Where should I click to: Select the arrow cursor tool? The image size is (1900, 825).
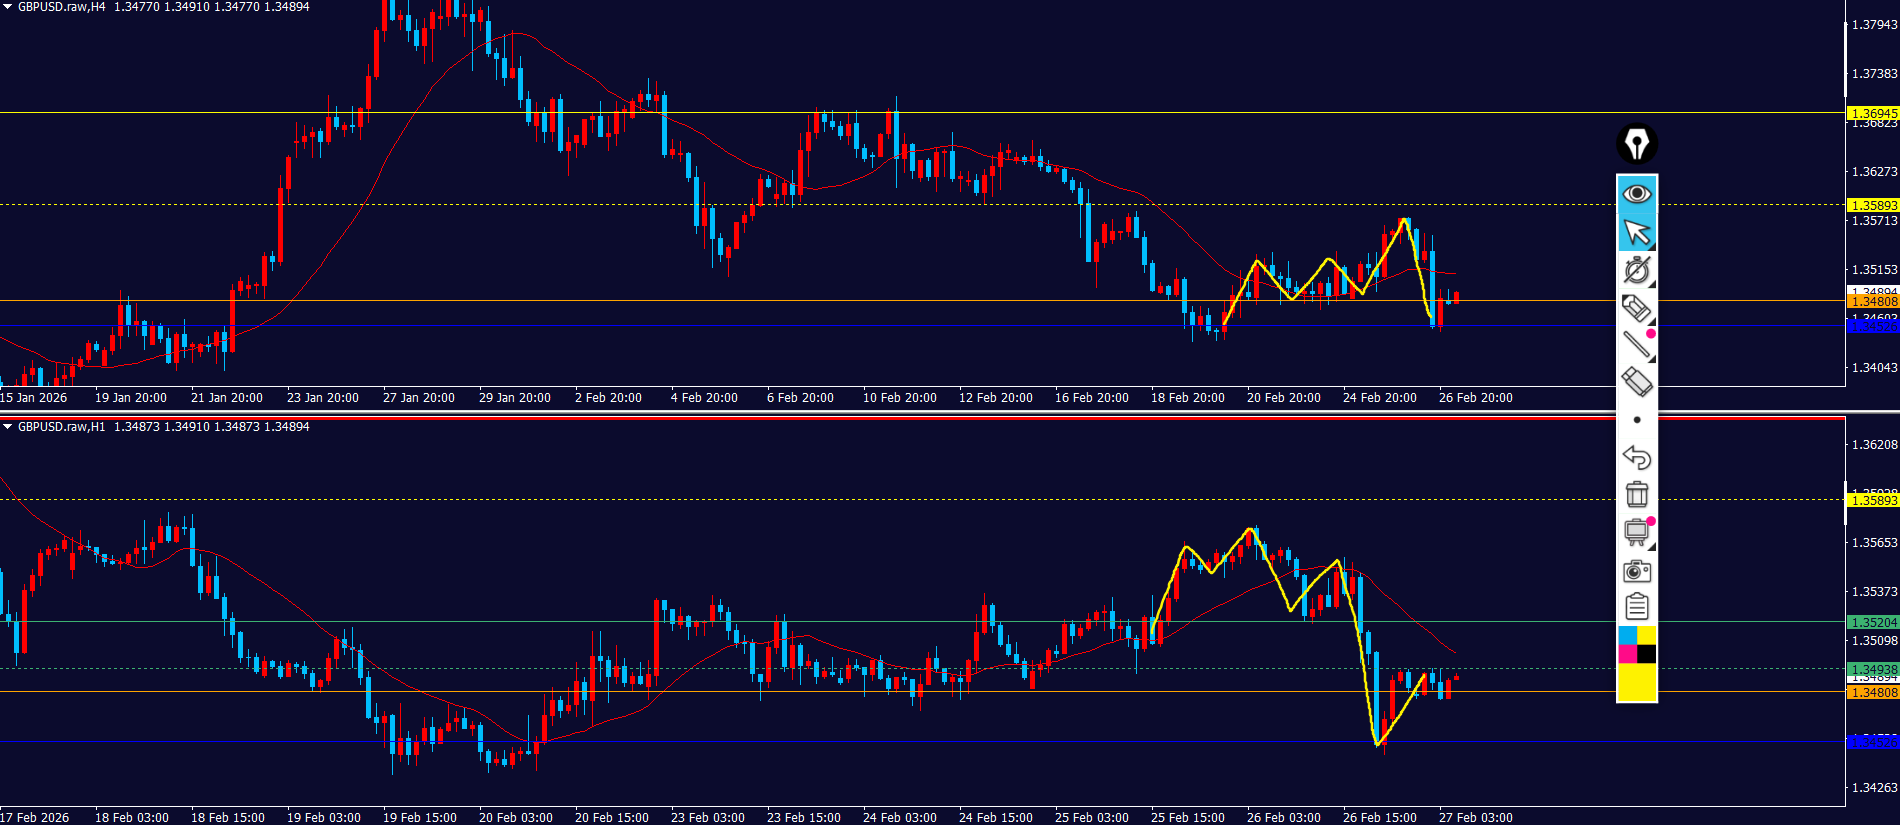pos(1636,232)
